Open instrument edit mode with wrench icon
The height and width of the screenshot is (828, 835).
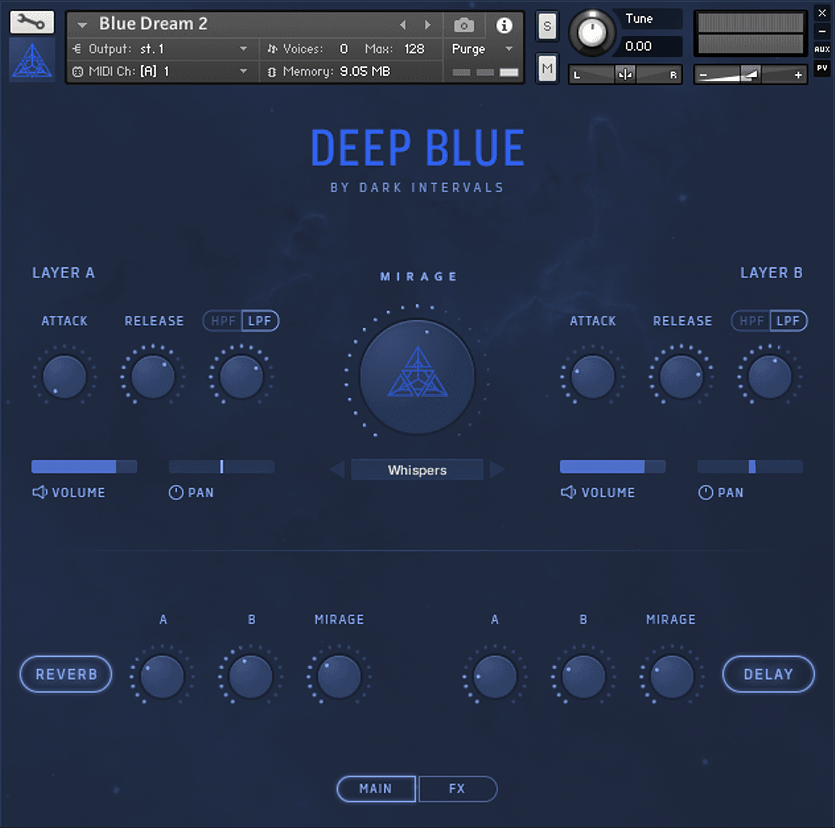[x=31, y=22]
